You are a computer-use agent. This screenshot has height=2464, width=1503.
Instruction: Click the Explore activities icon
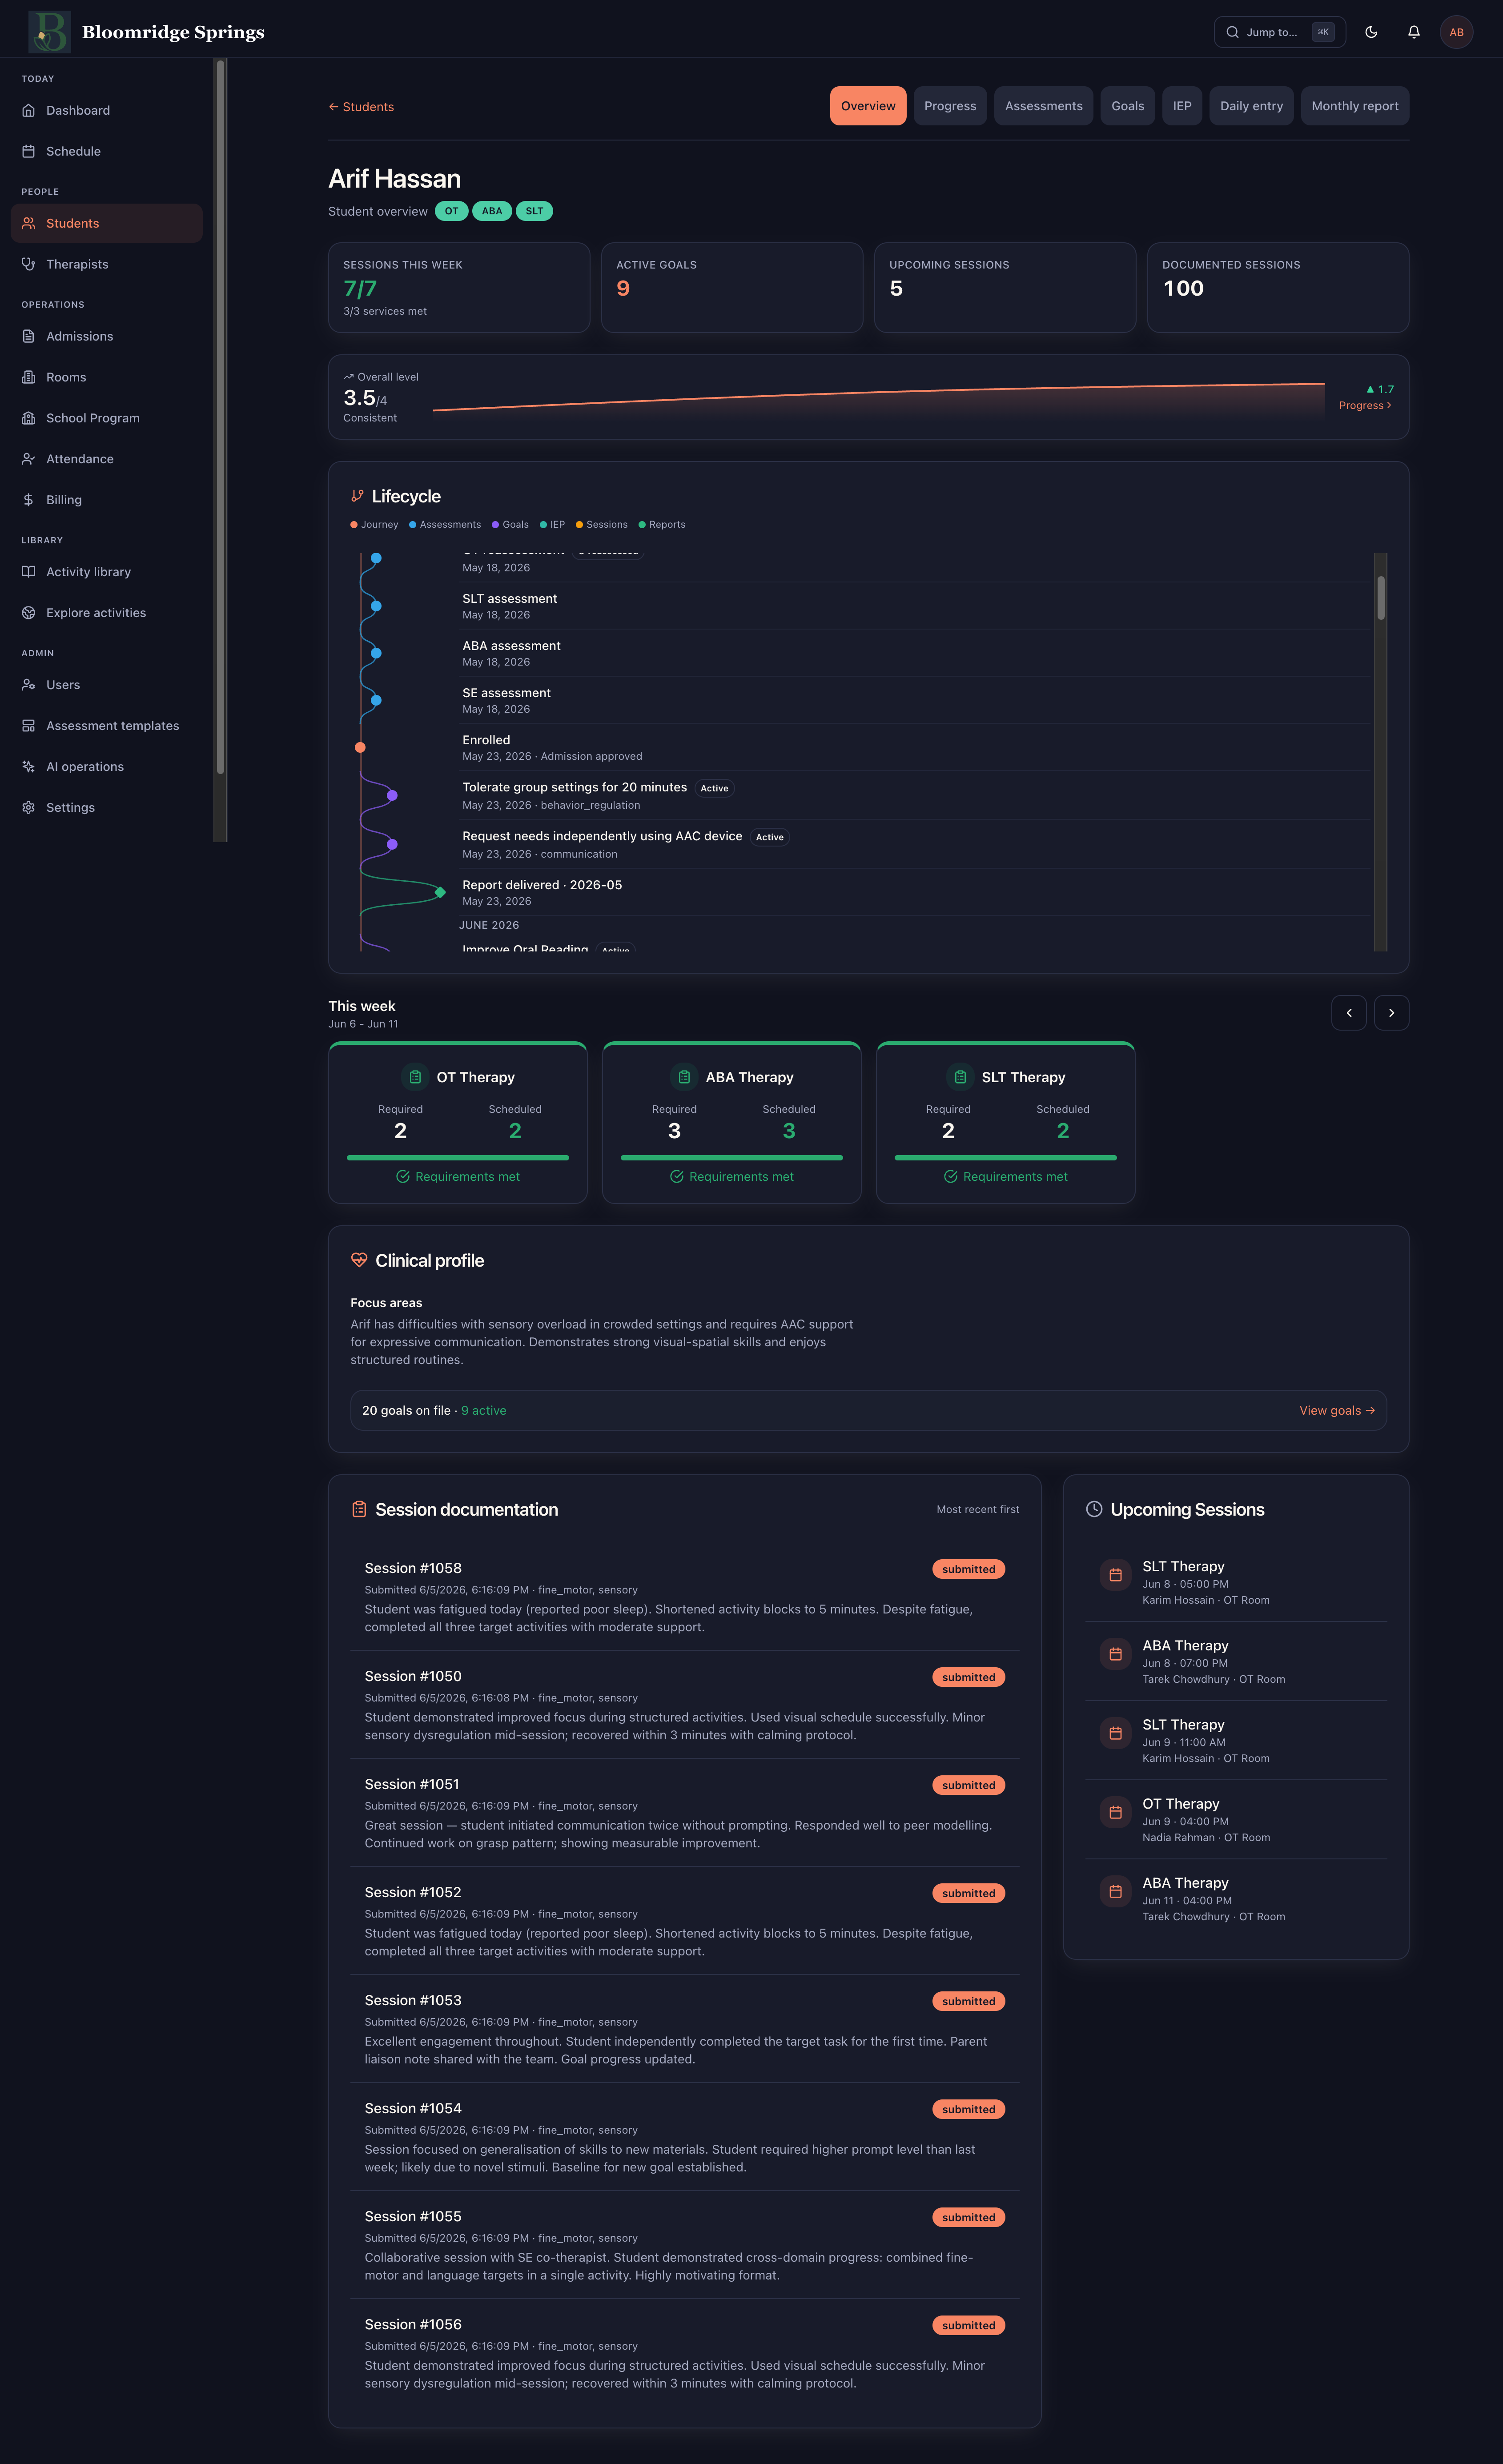(x=28, y=613)
